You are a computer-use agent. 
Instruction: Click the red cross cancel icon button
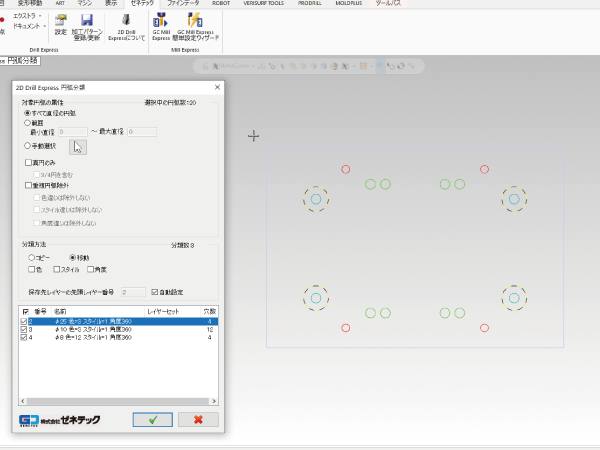pos(198,419)
